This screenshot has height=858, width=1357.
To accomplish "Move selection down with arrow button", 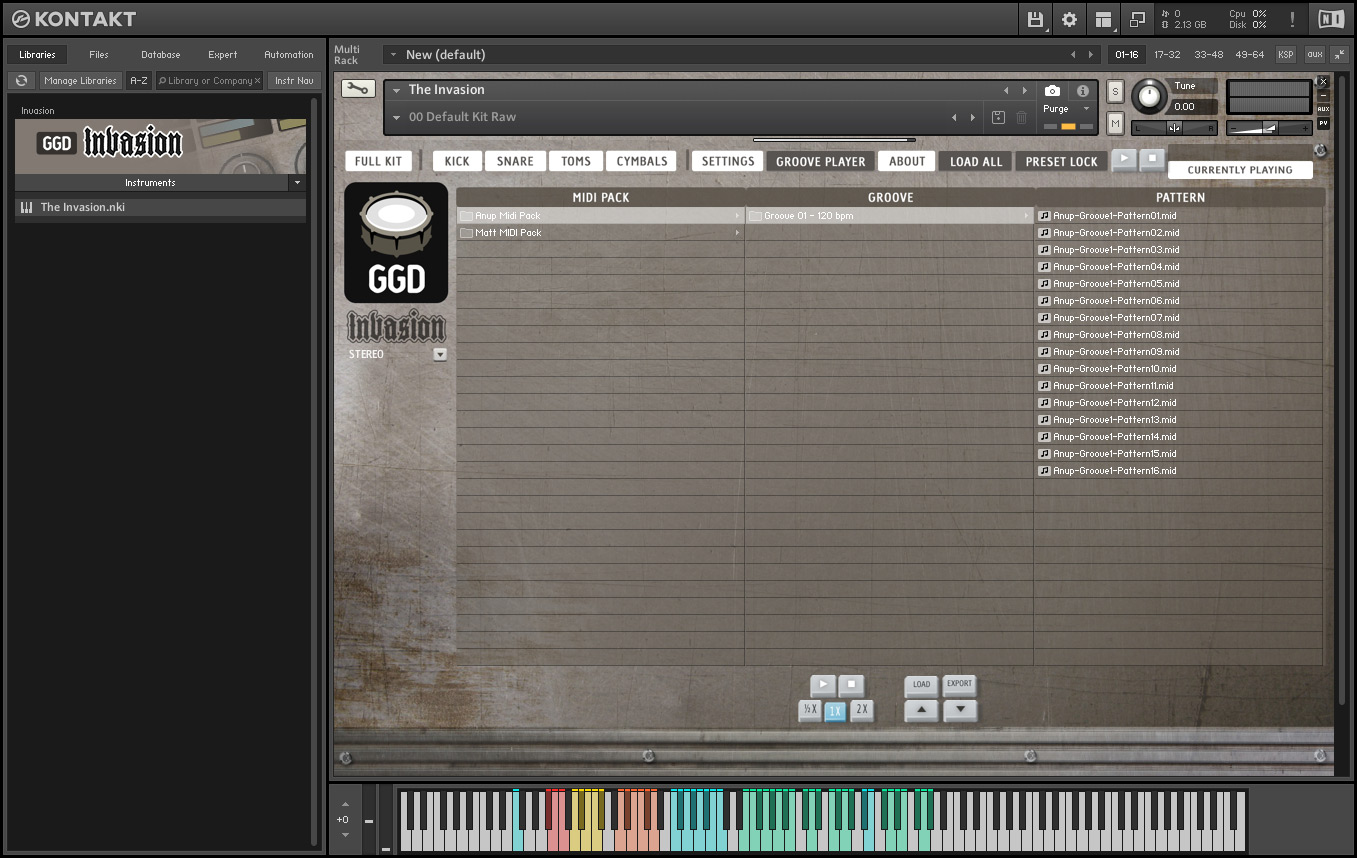I will 960,711.
